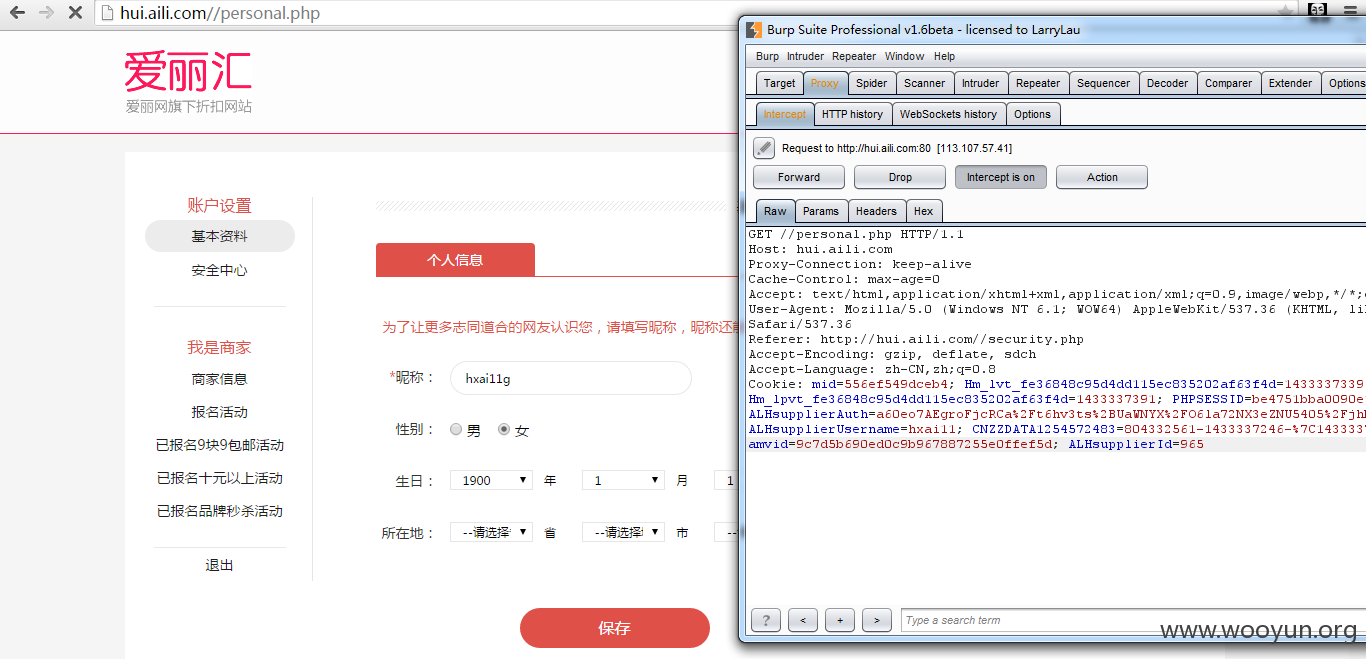This screenshot has width=1366, height=659.
Task: Open 已报名十元以上活动 link
Action: (x=220, y=478)
